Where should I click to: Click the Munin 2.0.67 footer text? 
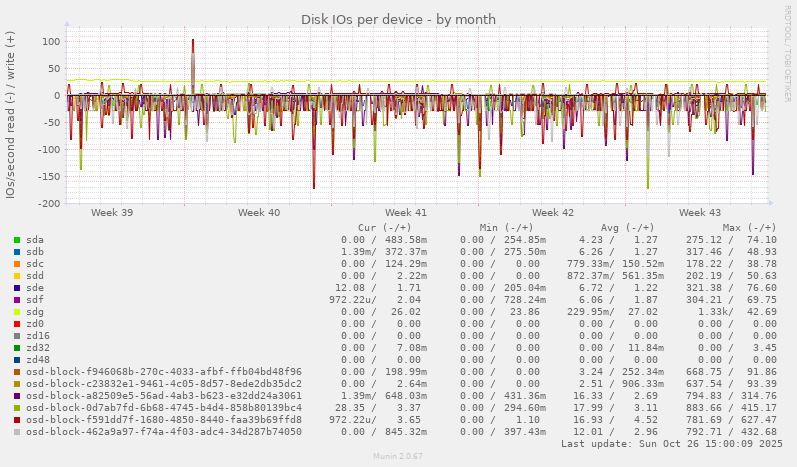tap(398, 458)
